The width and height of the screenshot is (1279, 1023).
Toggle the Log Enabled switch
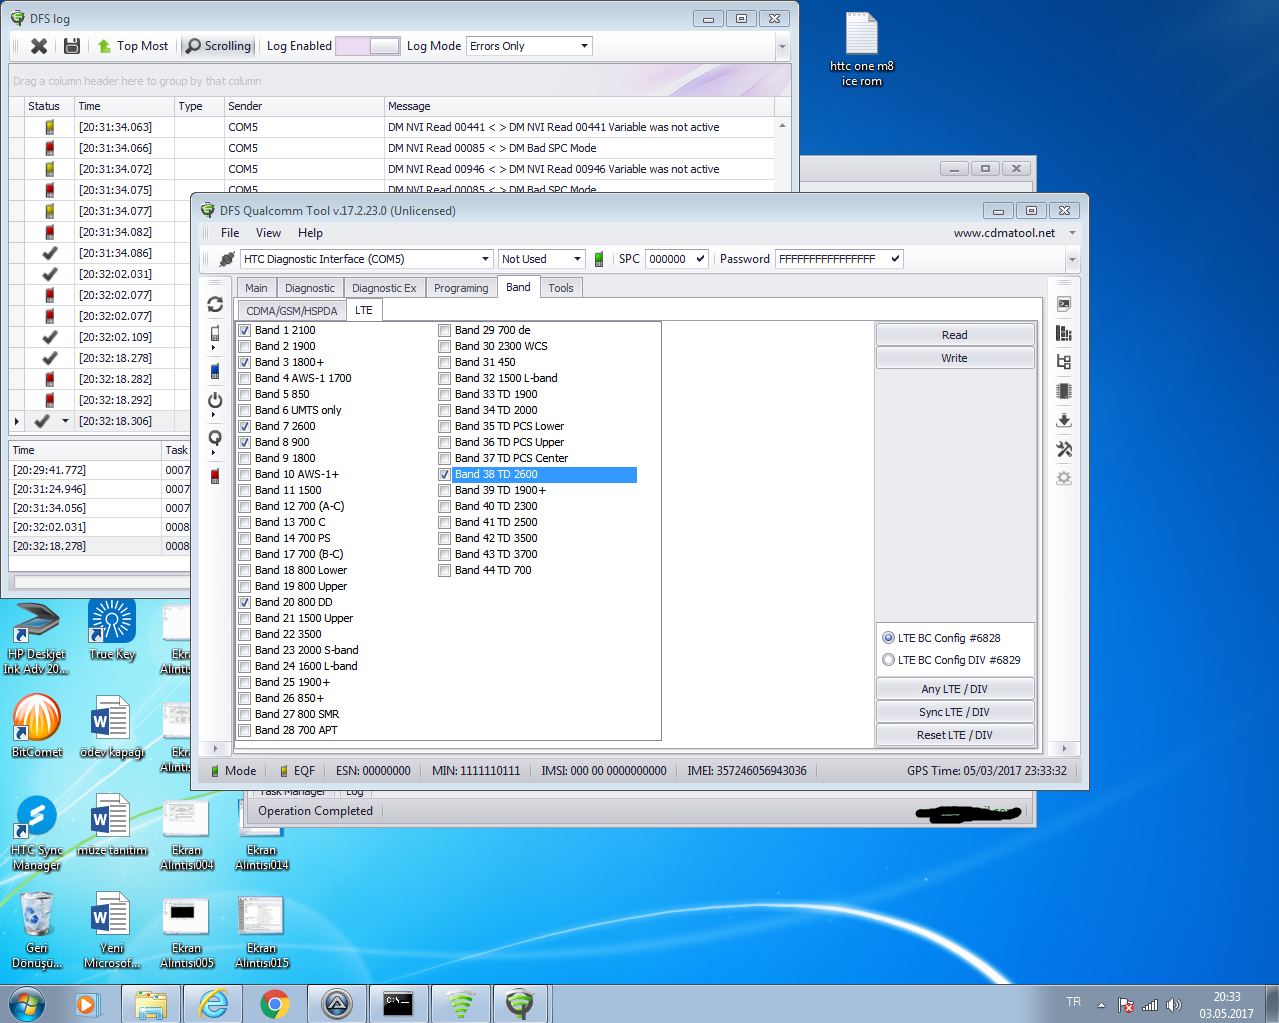[367, 46]
